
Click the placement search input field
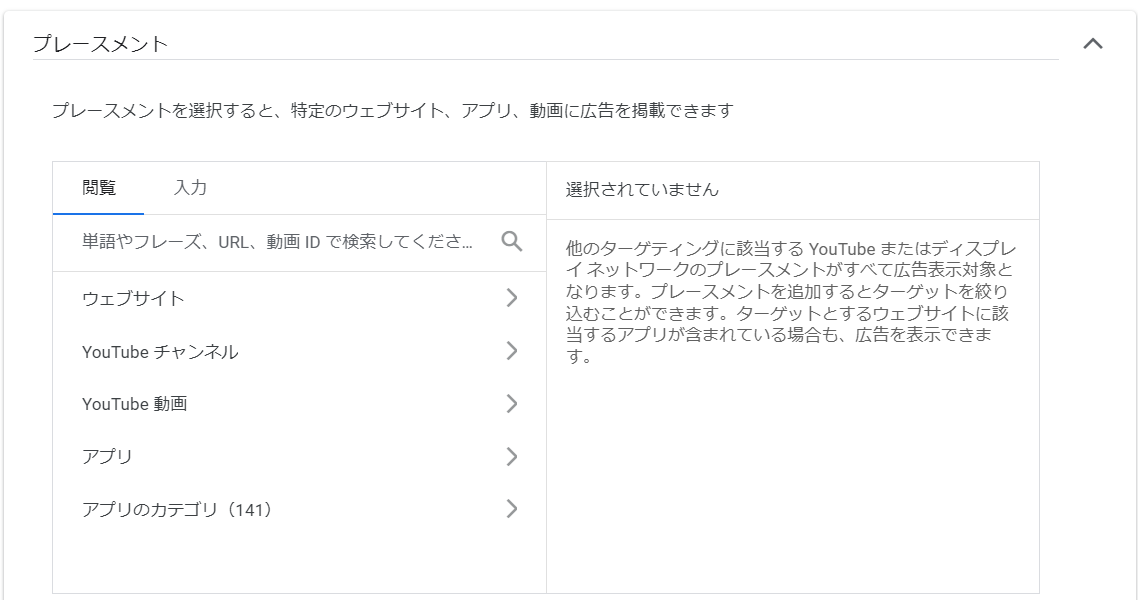tap(277, 242)
